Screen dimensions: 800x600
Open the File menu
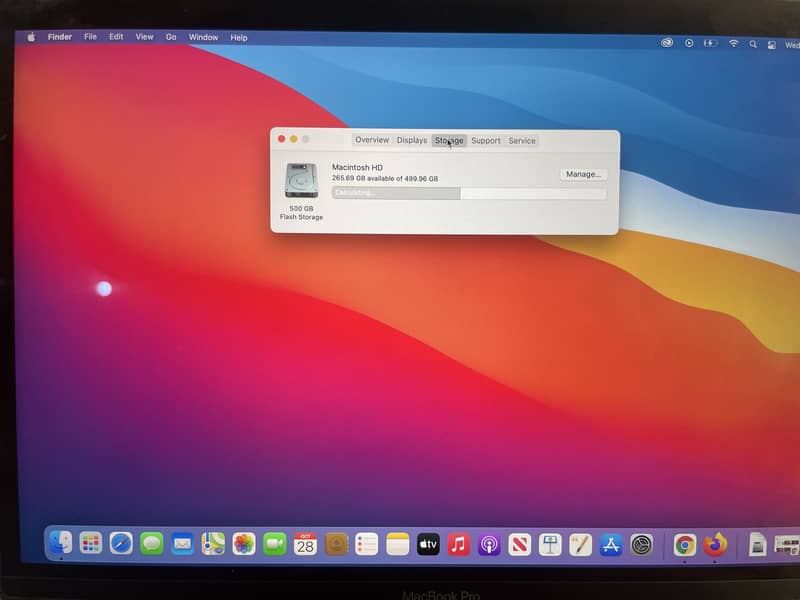[90, 37]
